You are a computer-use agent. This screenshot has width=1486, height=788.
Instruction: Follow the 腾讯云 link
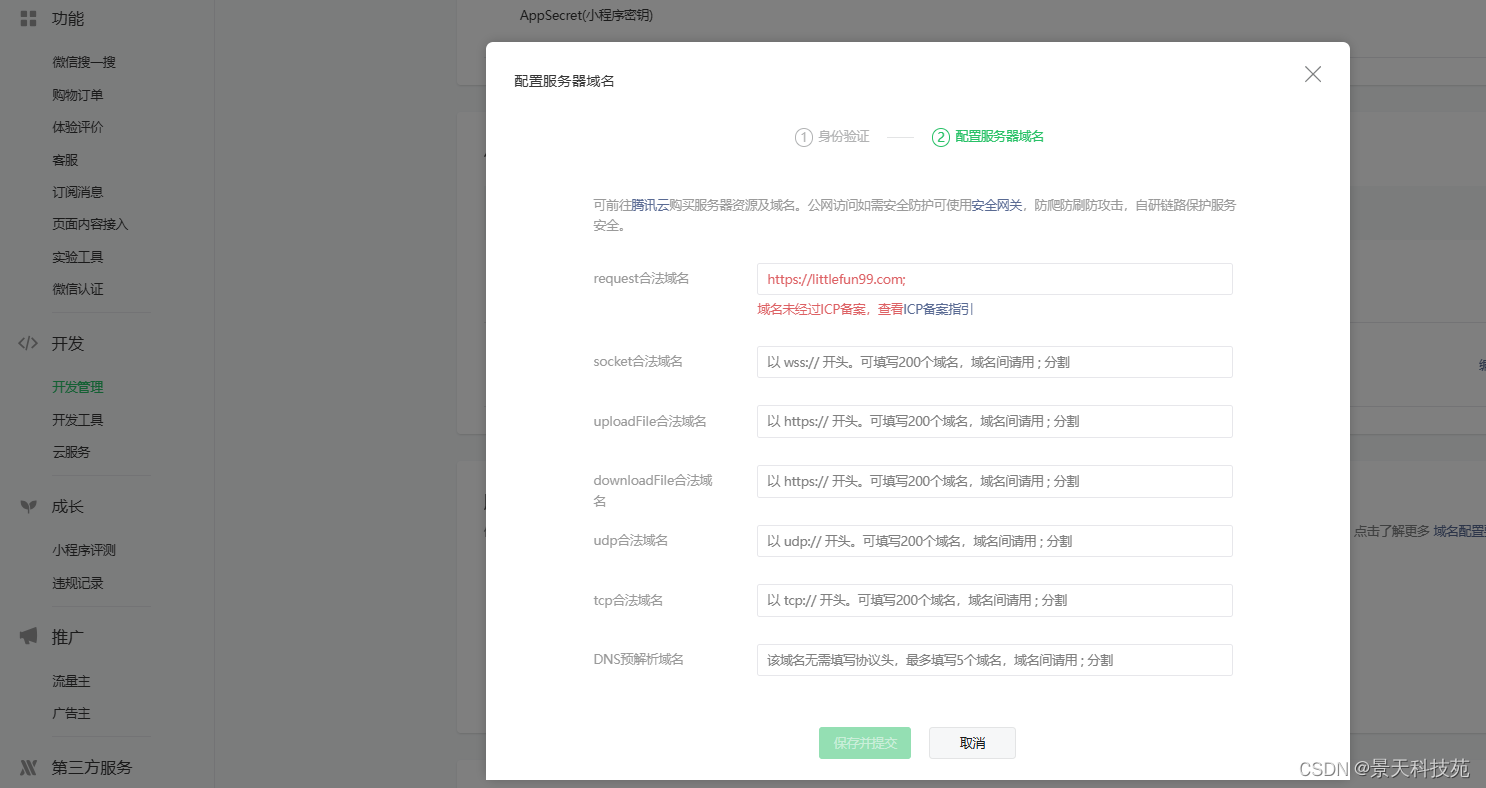pos(650,205)
